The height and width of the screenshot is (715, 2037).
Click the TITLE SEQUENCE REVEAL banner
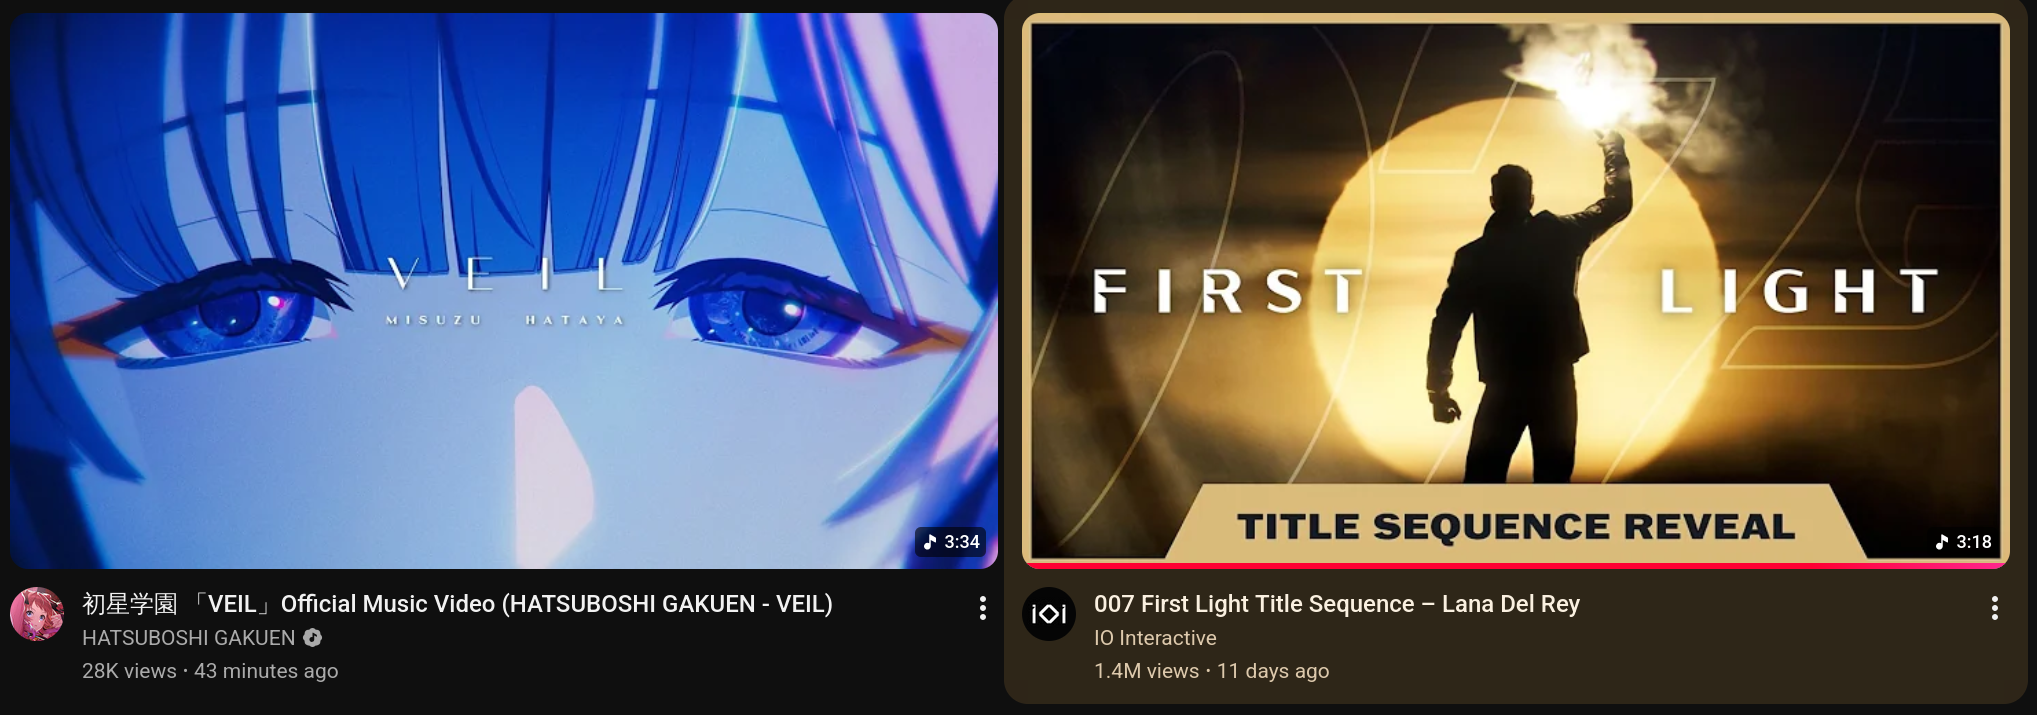[1516, 525]
